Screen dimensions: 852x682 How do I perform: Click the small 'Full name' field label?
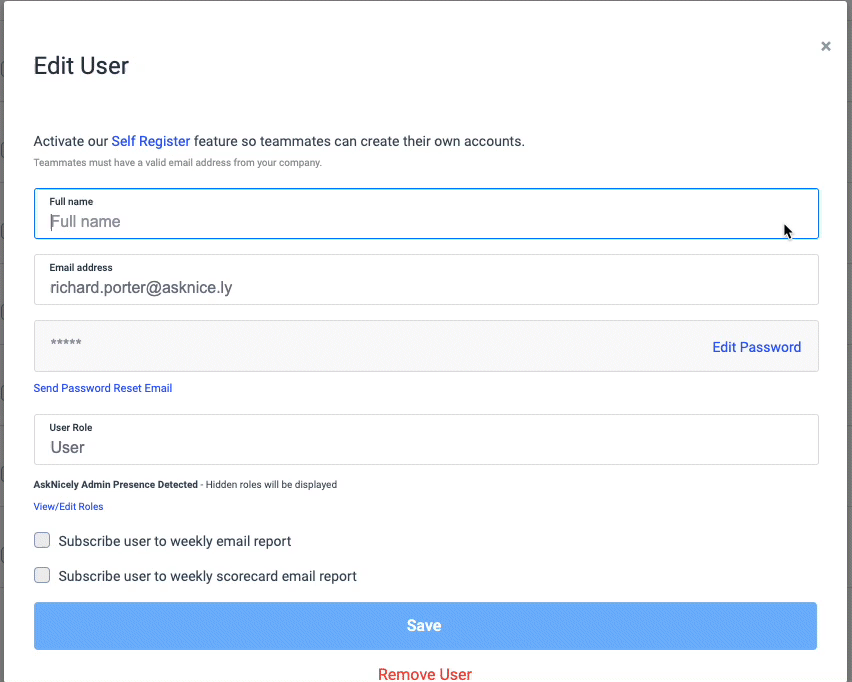(71, 202)
